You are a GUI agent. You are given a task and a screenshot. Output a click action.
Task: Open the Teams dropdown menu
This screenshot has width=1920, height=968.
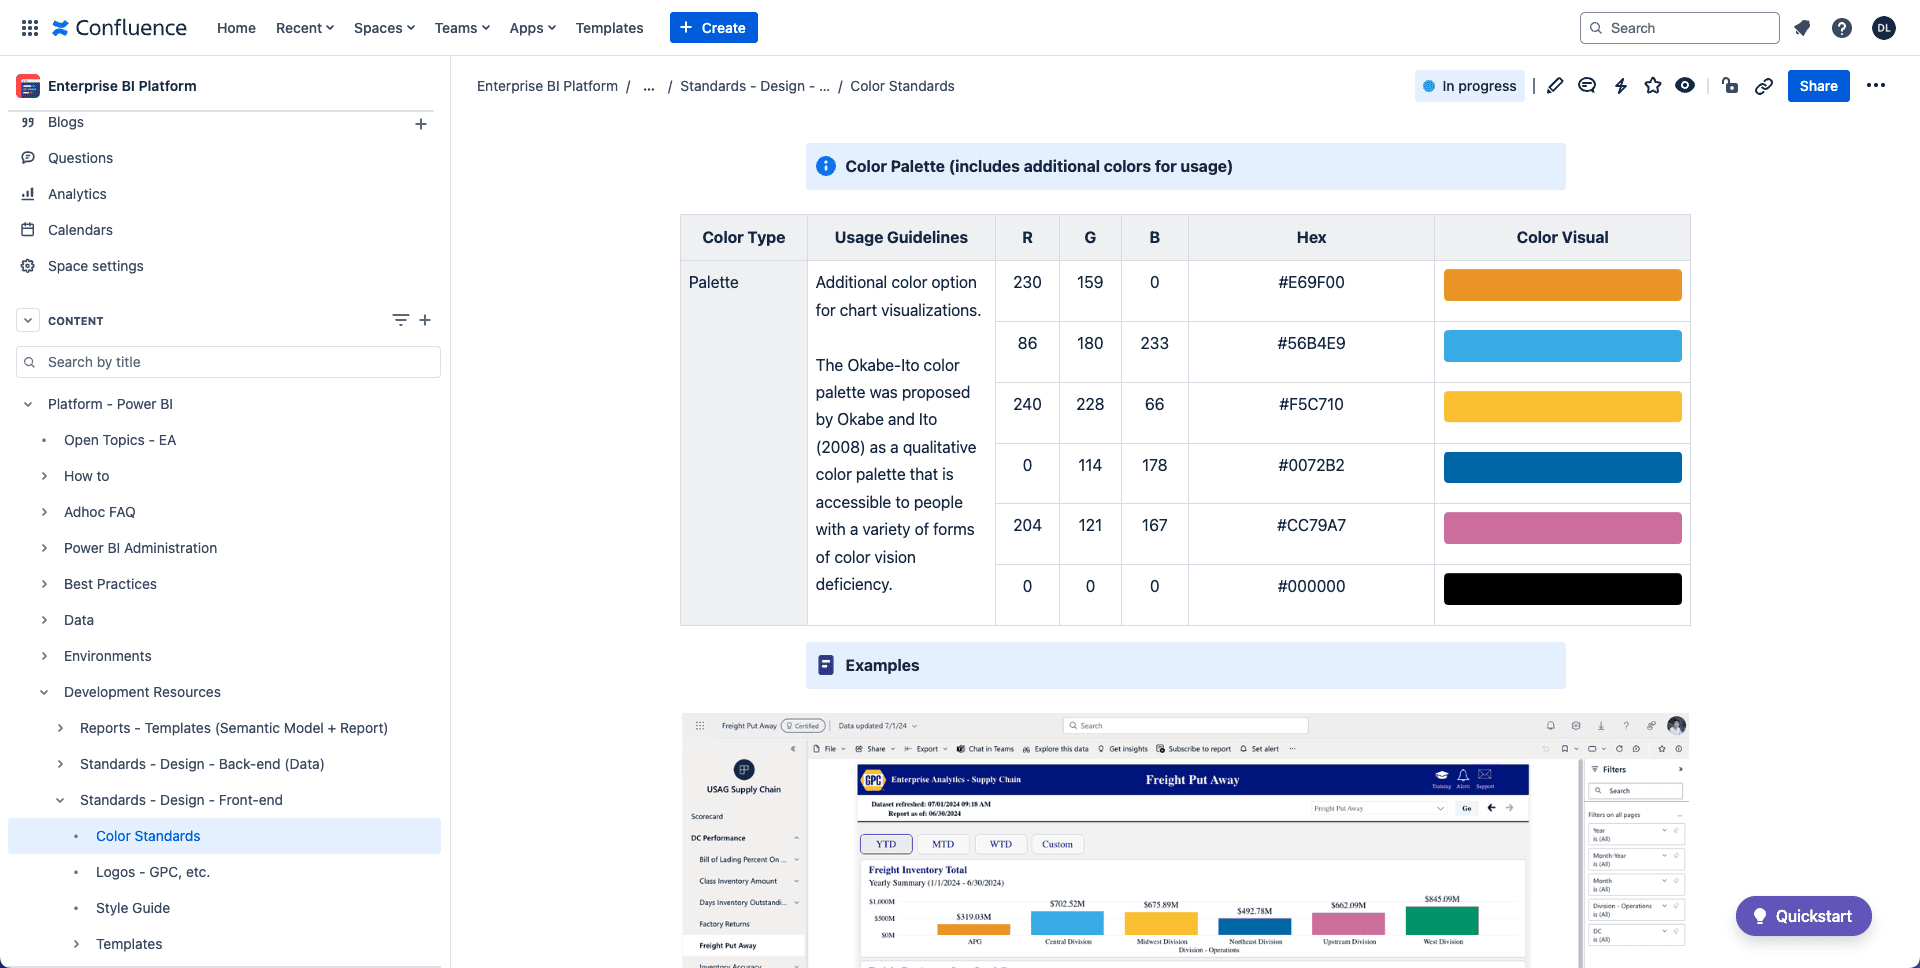pyautogui.click(x=462, y=28)
